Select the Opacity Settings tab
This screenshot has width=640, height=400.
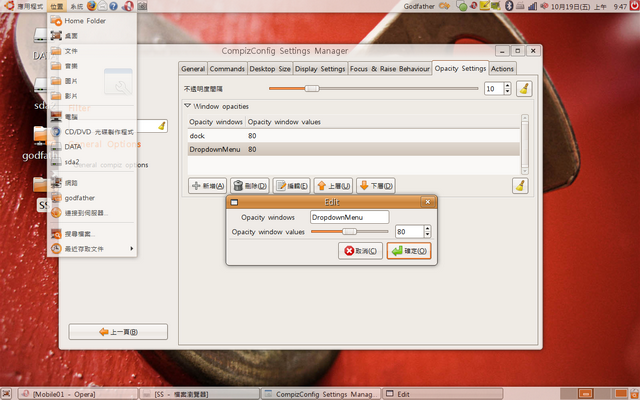460,68
